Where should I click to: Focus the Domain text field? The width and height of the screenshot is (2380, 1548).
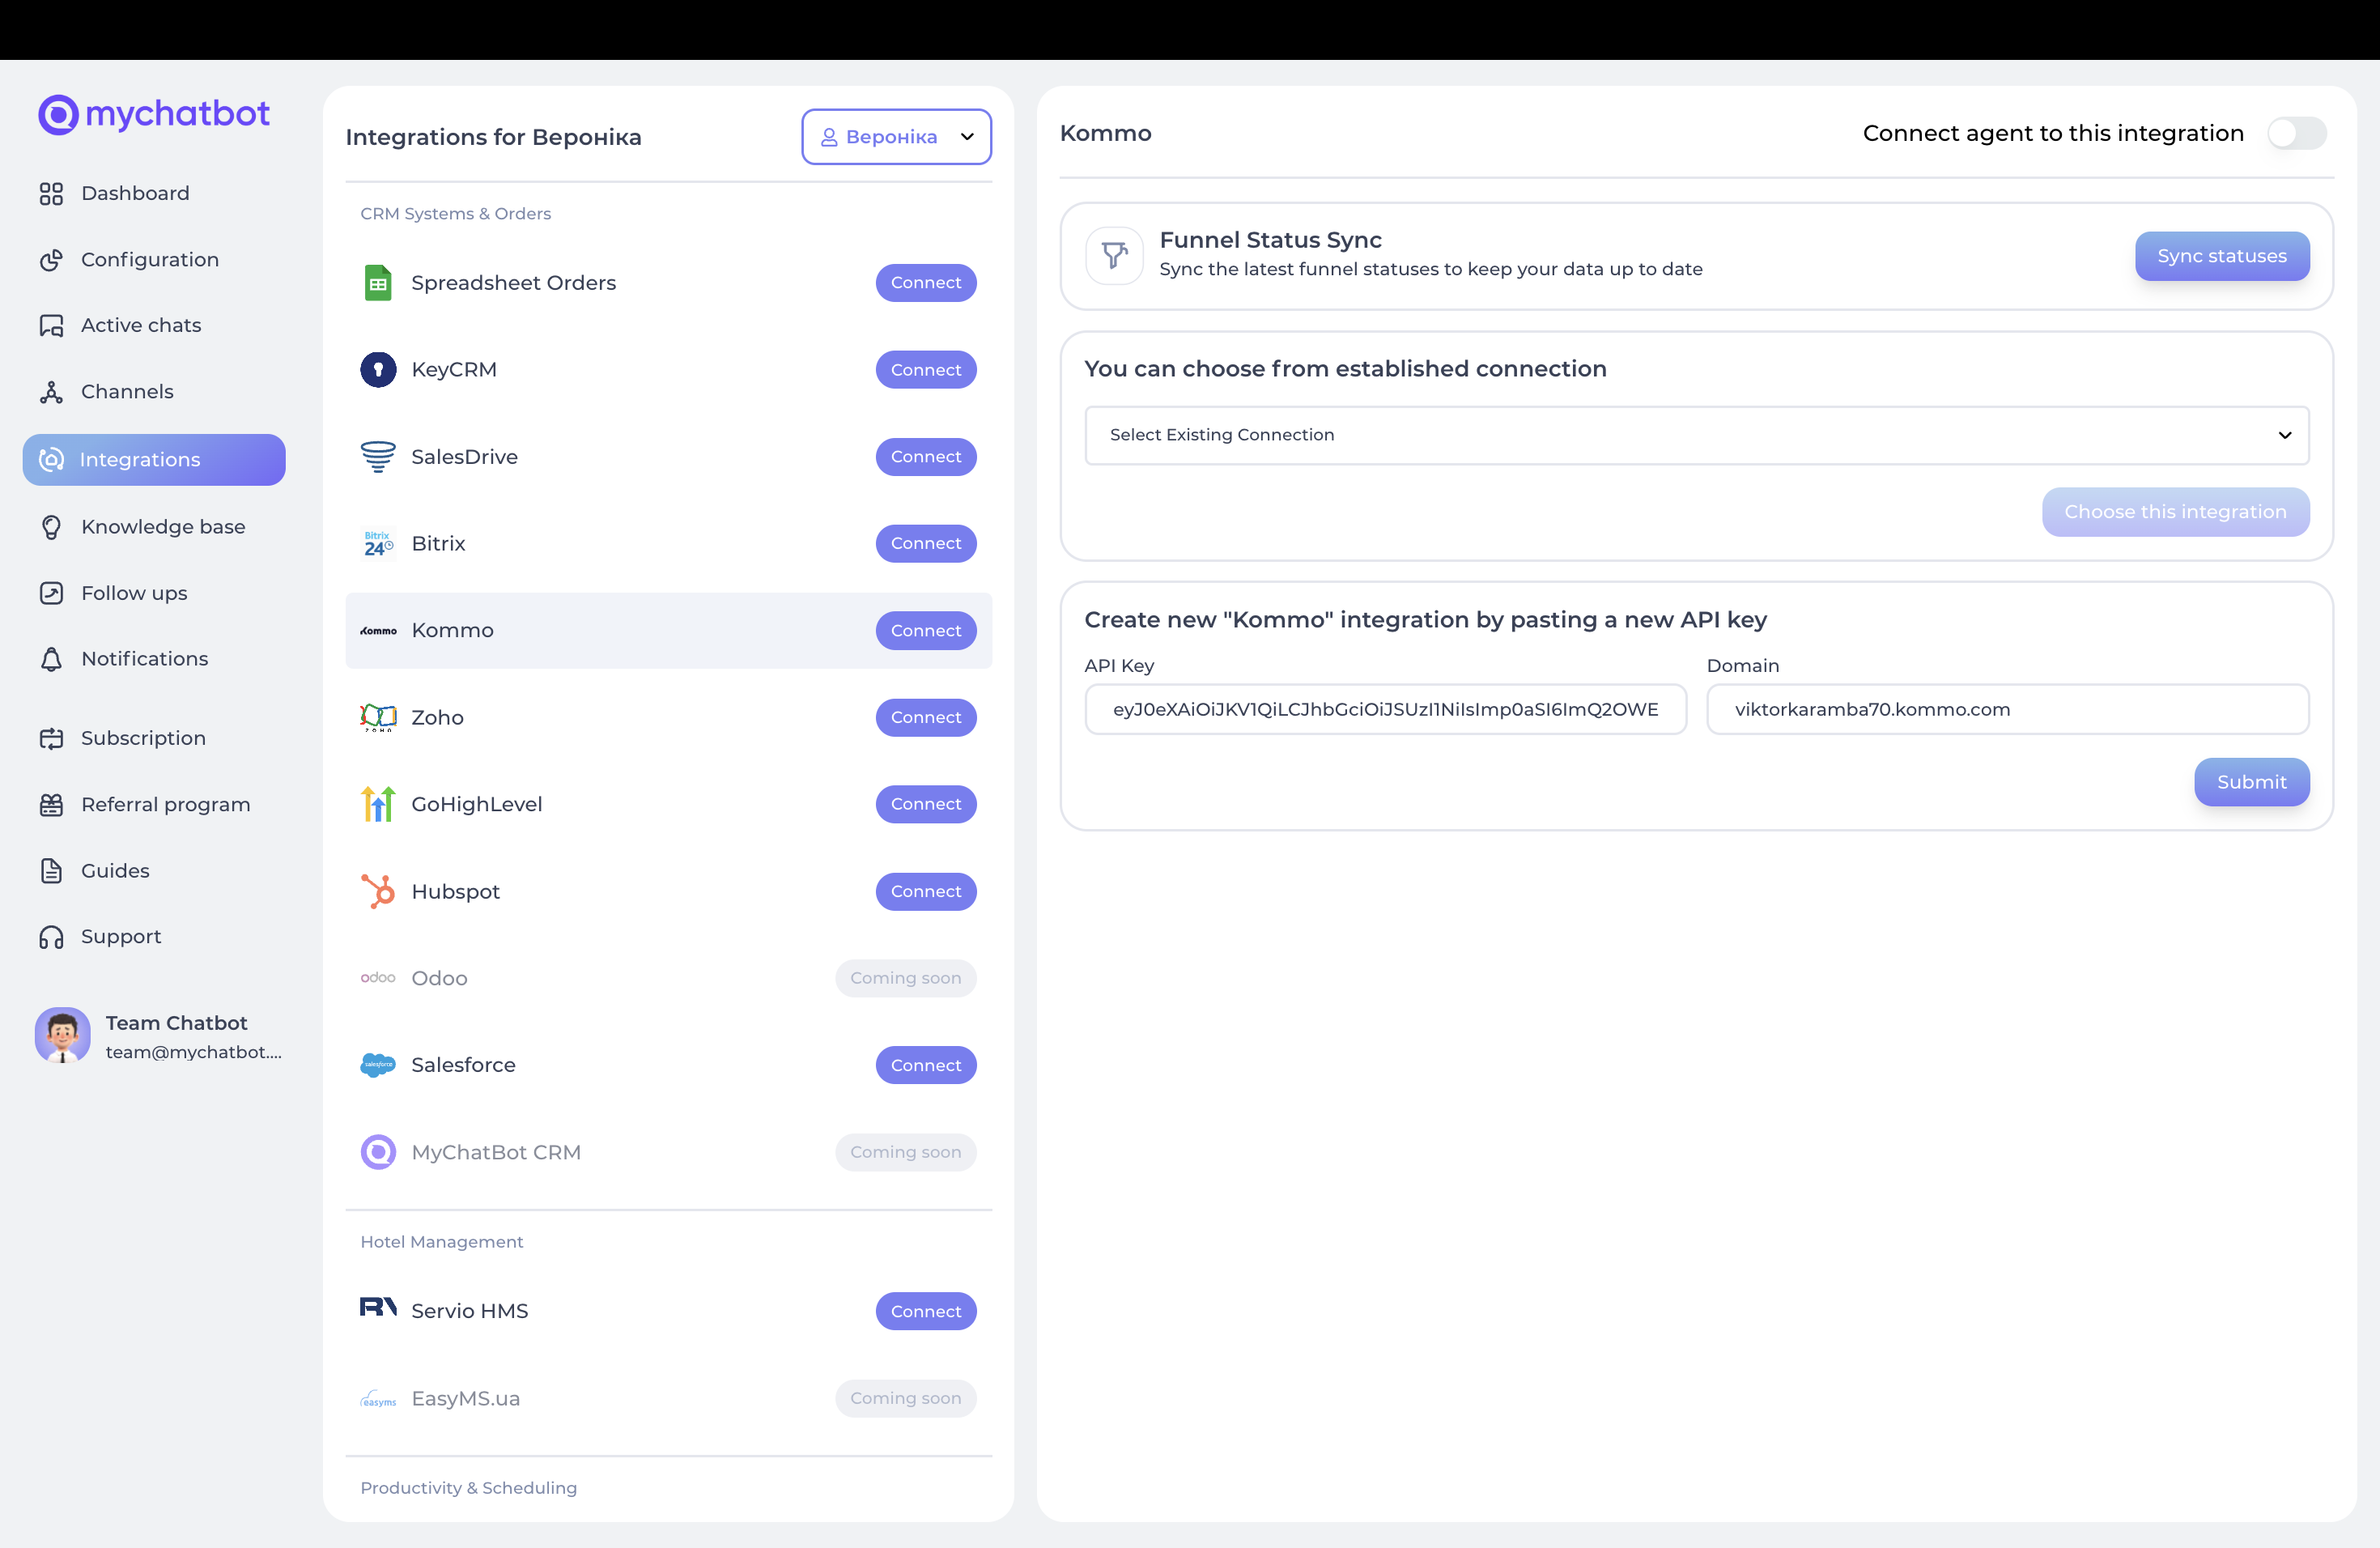[x=2007, y=710]
